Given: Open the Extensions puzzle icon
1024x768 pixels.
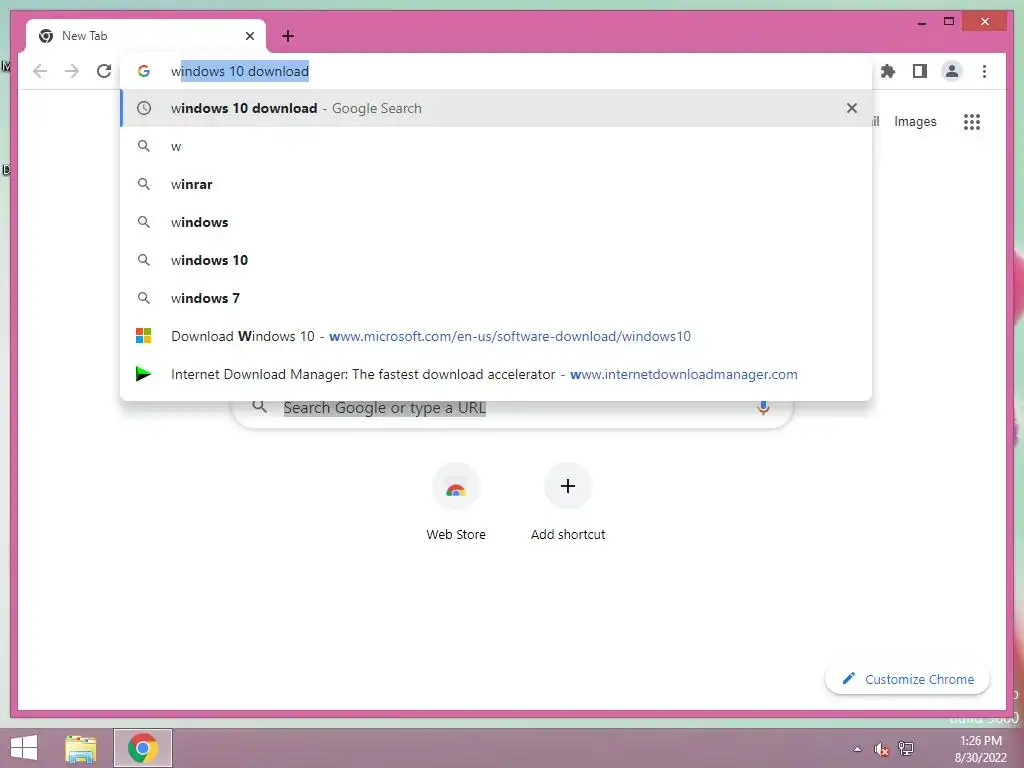Looking at the screenshot, I should pos(888,71).
